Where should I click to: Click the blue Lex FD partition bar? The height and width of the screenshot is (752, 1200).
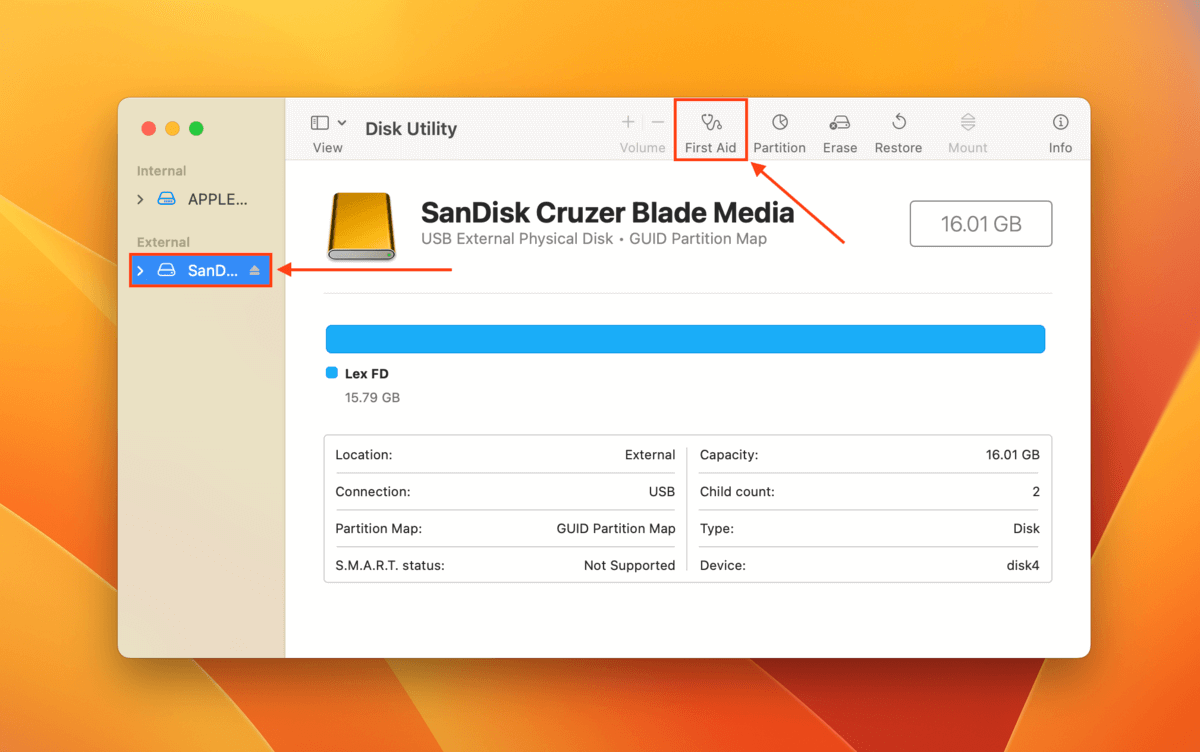point(685,339)
